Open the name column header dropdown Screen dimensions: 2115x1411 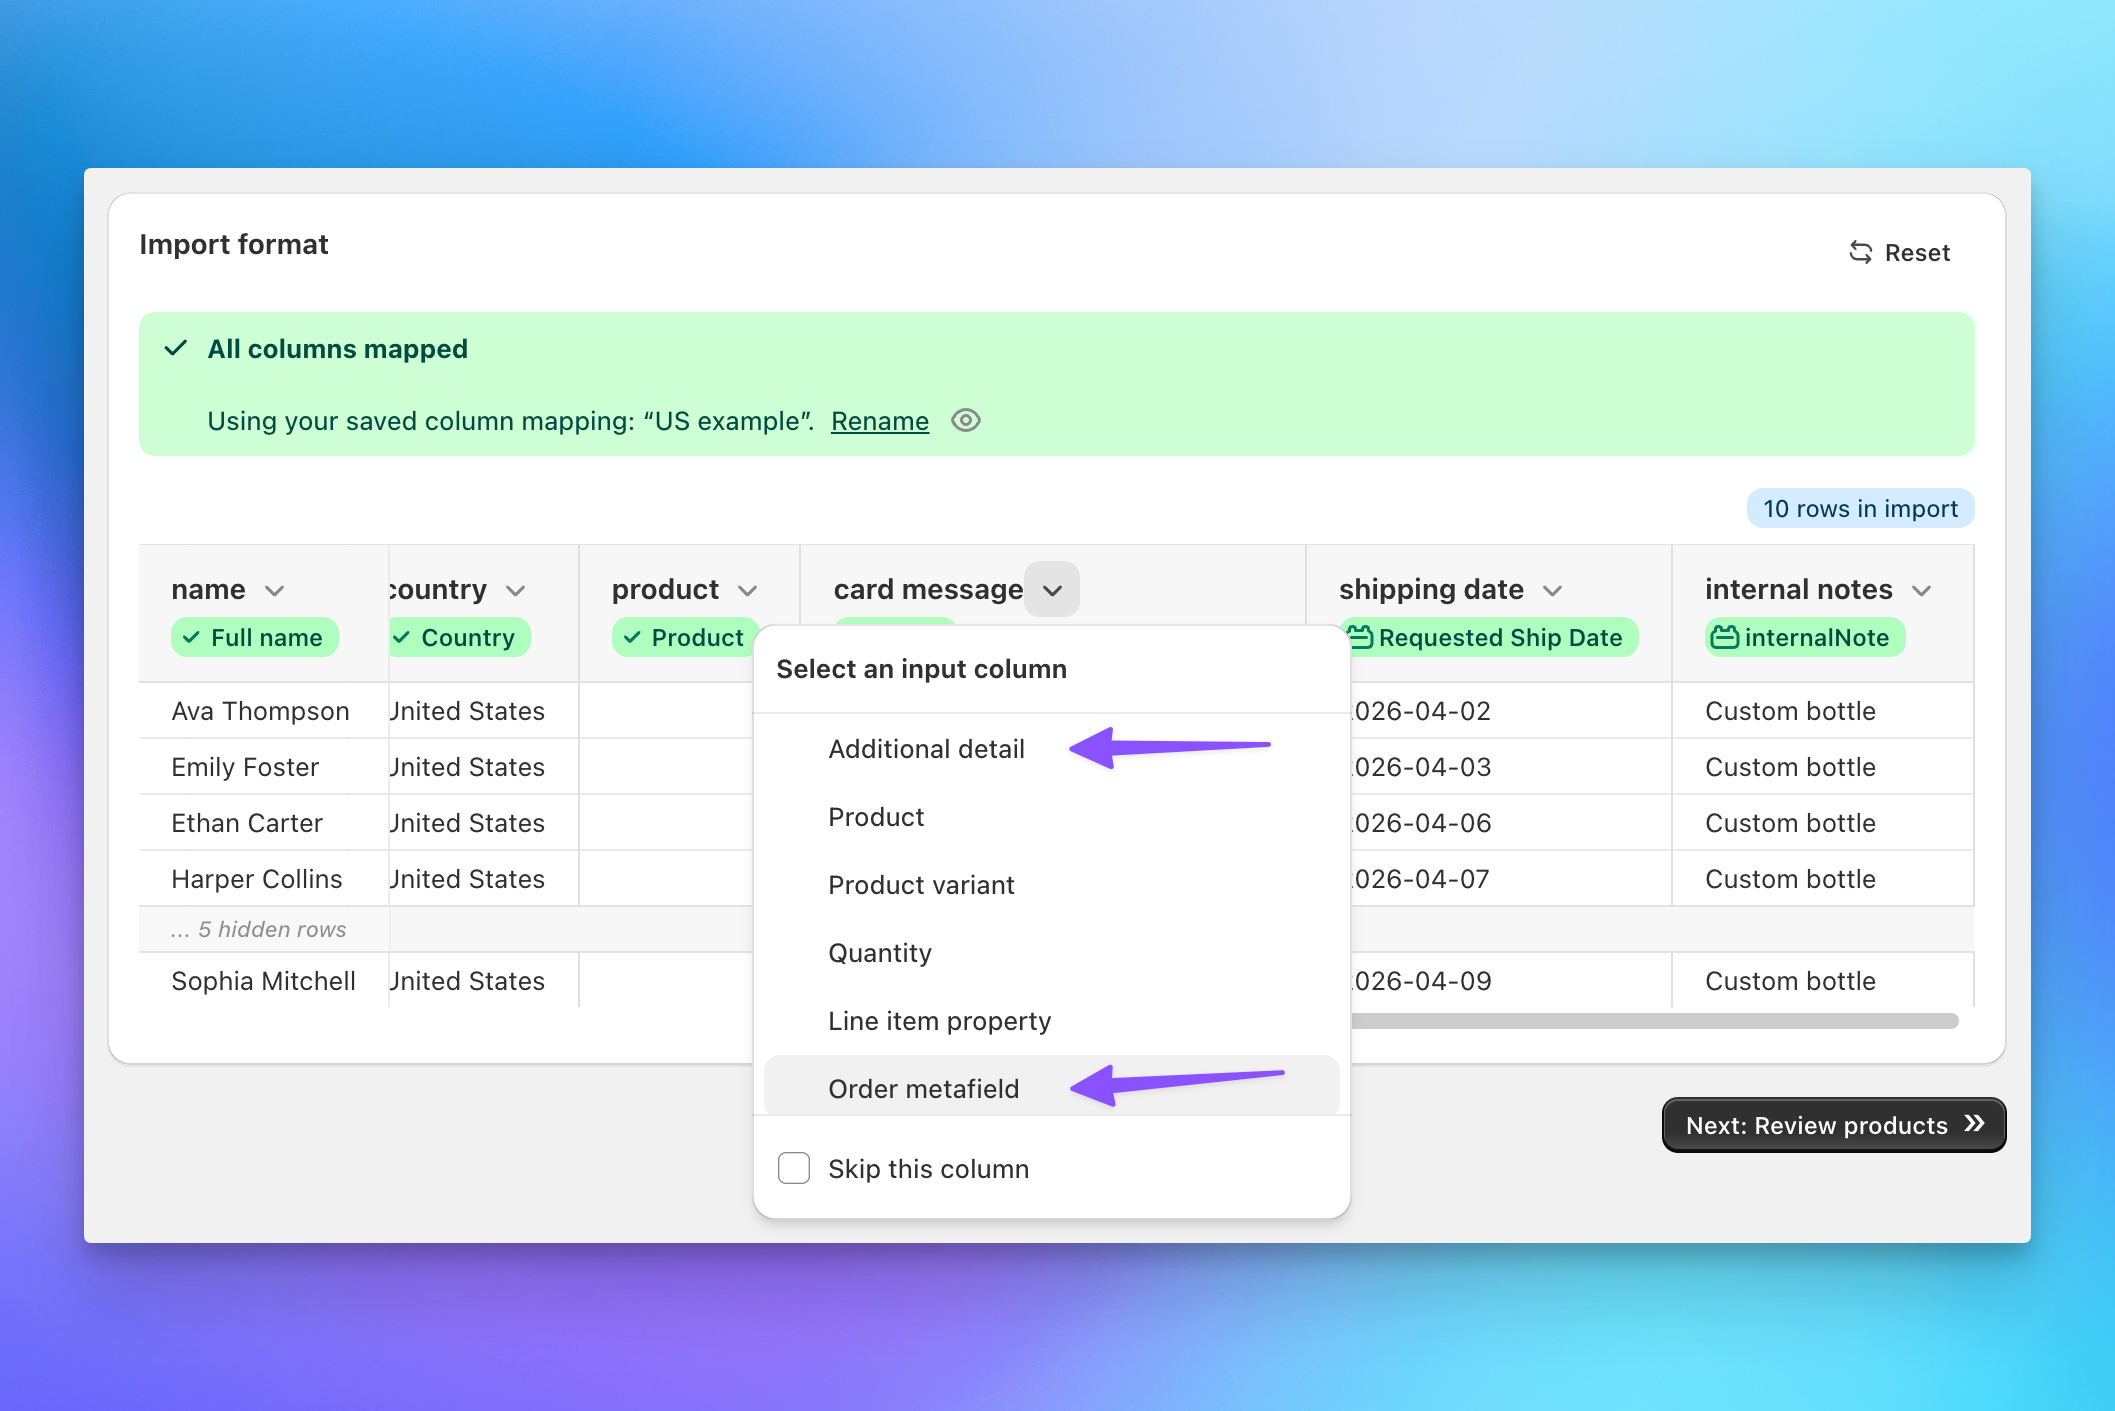tap(276, 589)
